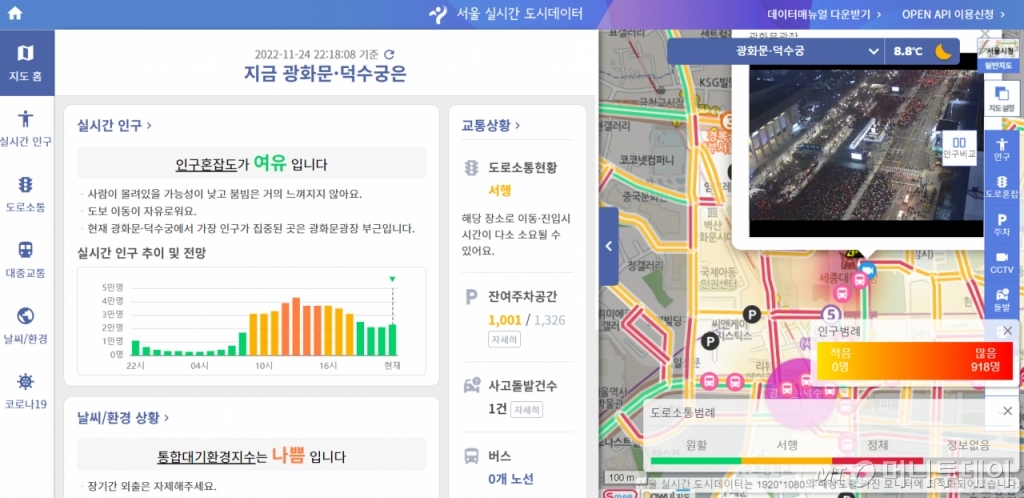The width and height of the screenshot is (1024, 498).
Task: Toggle the 인구 map layer
Action: (1001, 149)
